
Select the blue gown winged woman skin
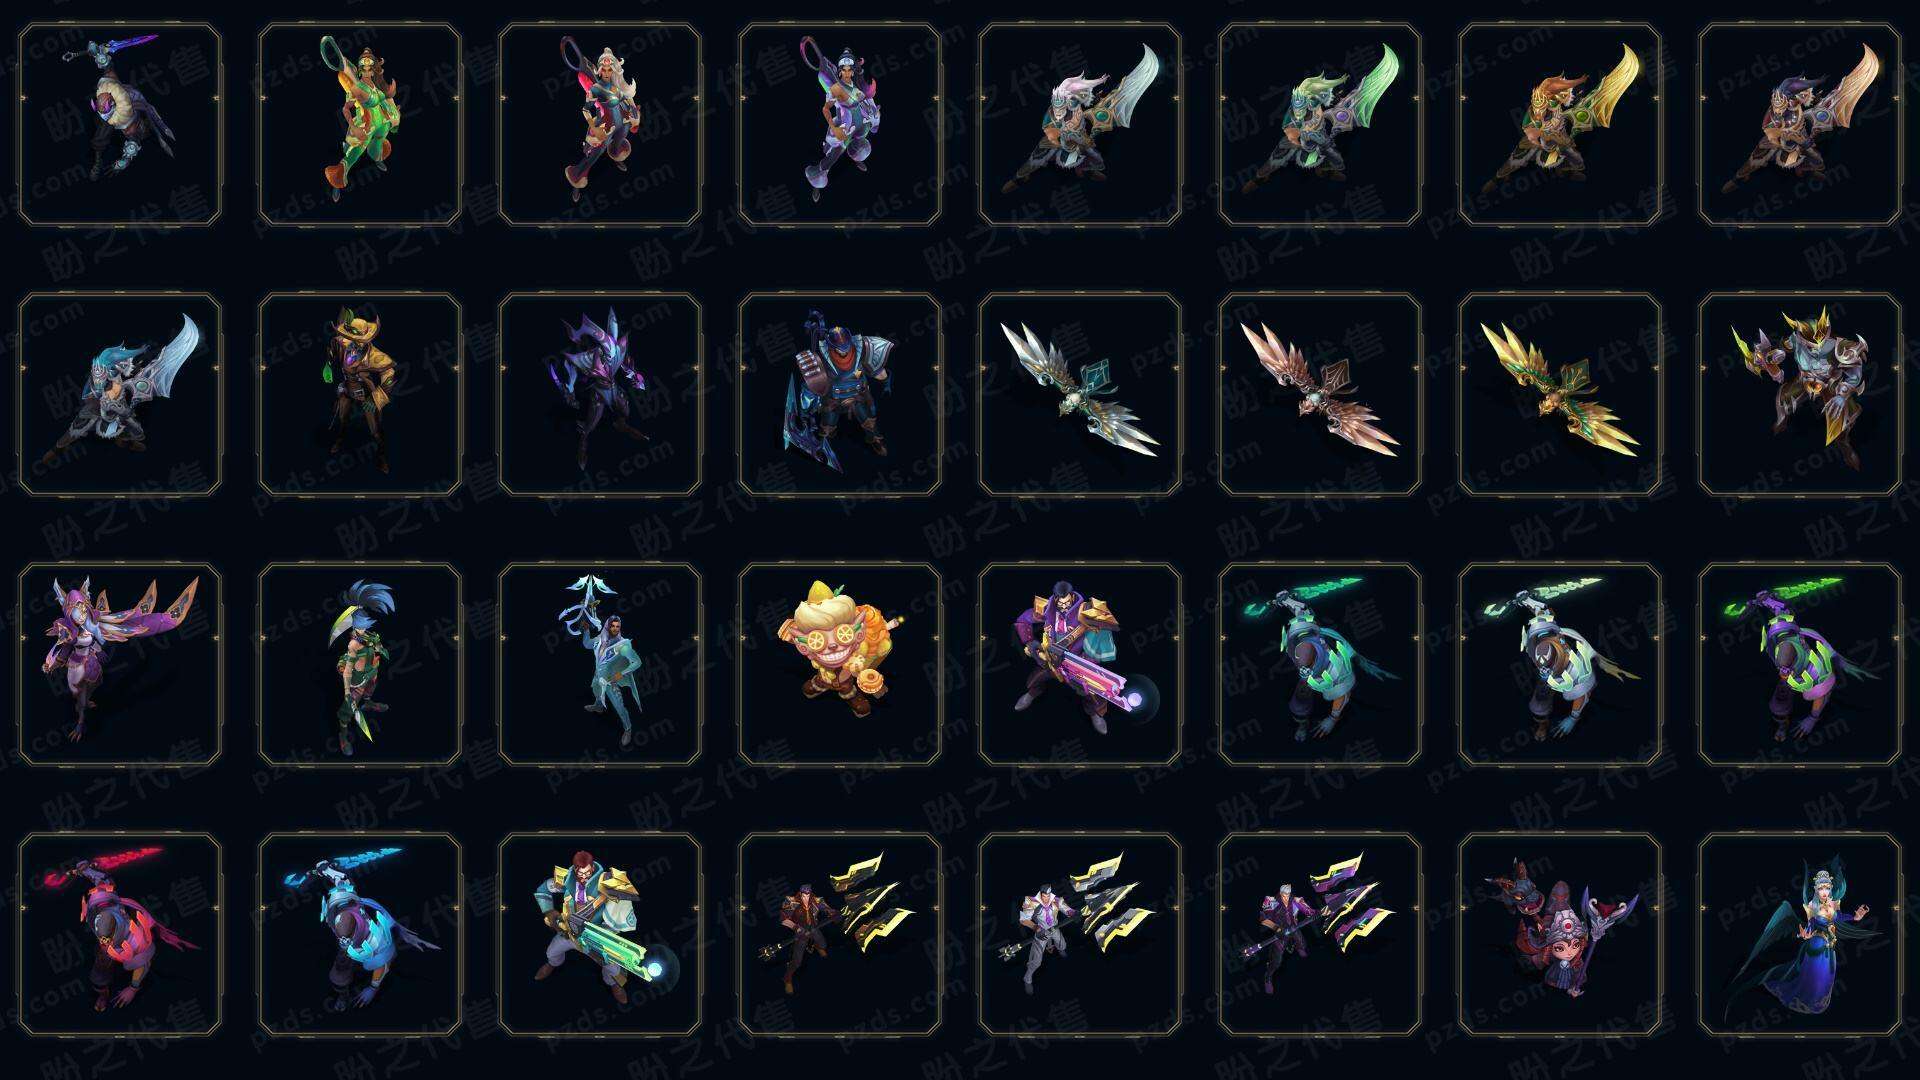click(x=1800, y=934)
